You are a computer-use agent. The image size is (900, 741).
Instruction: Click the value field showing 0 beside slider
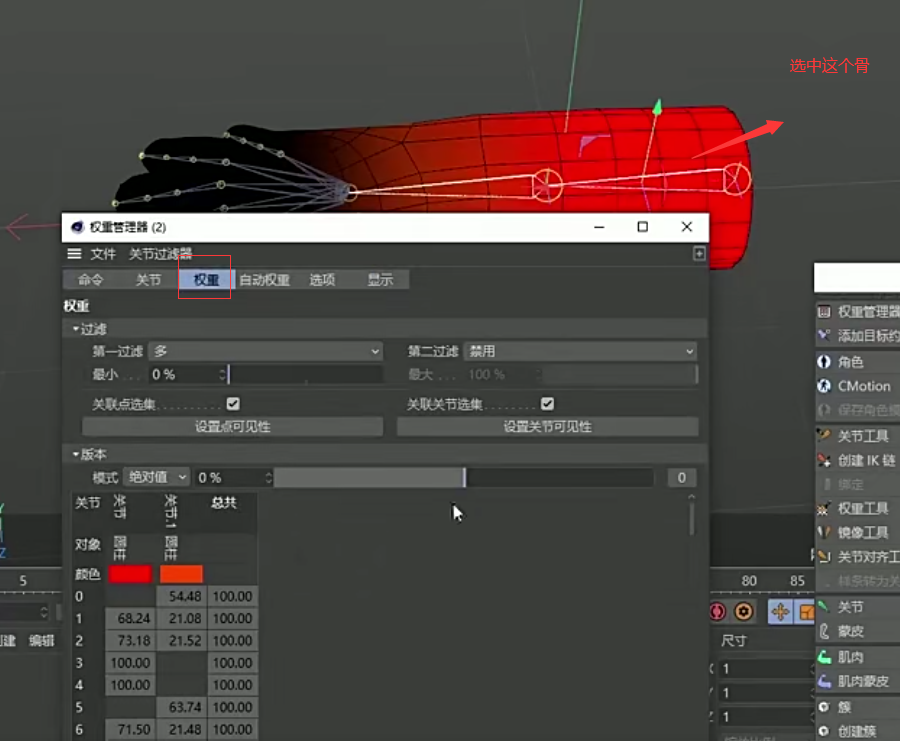point(681,478)
